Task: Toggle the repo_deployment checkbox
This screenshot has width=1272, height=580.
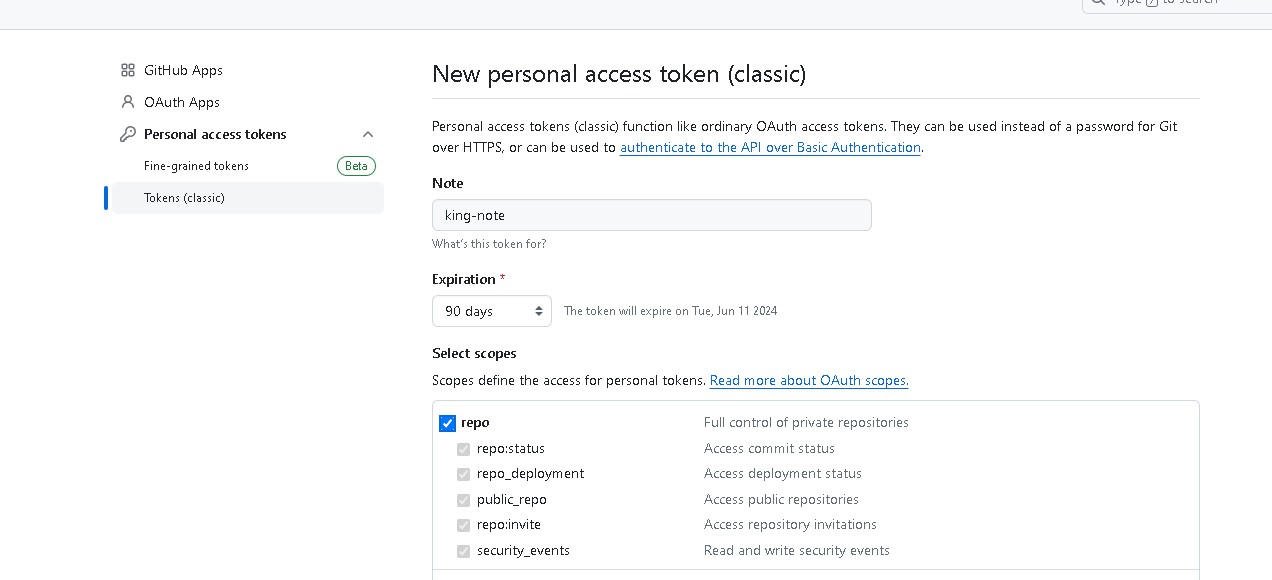Action: [463, 474]
